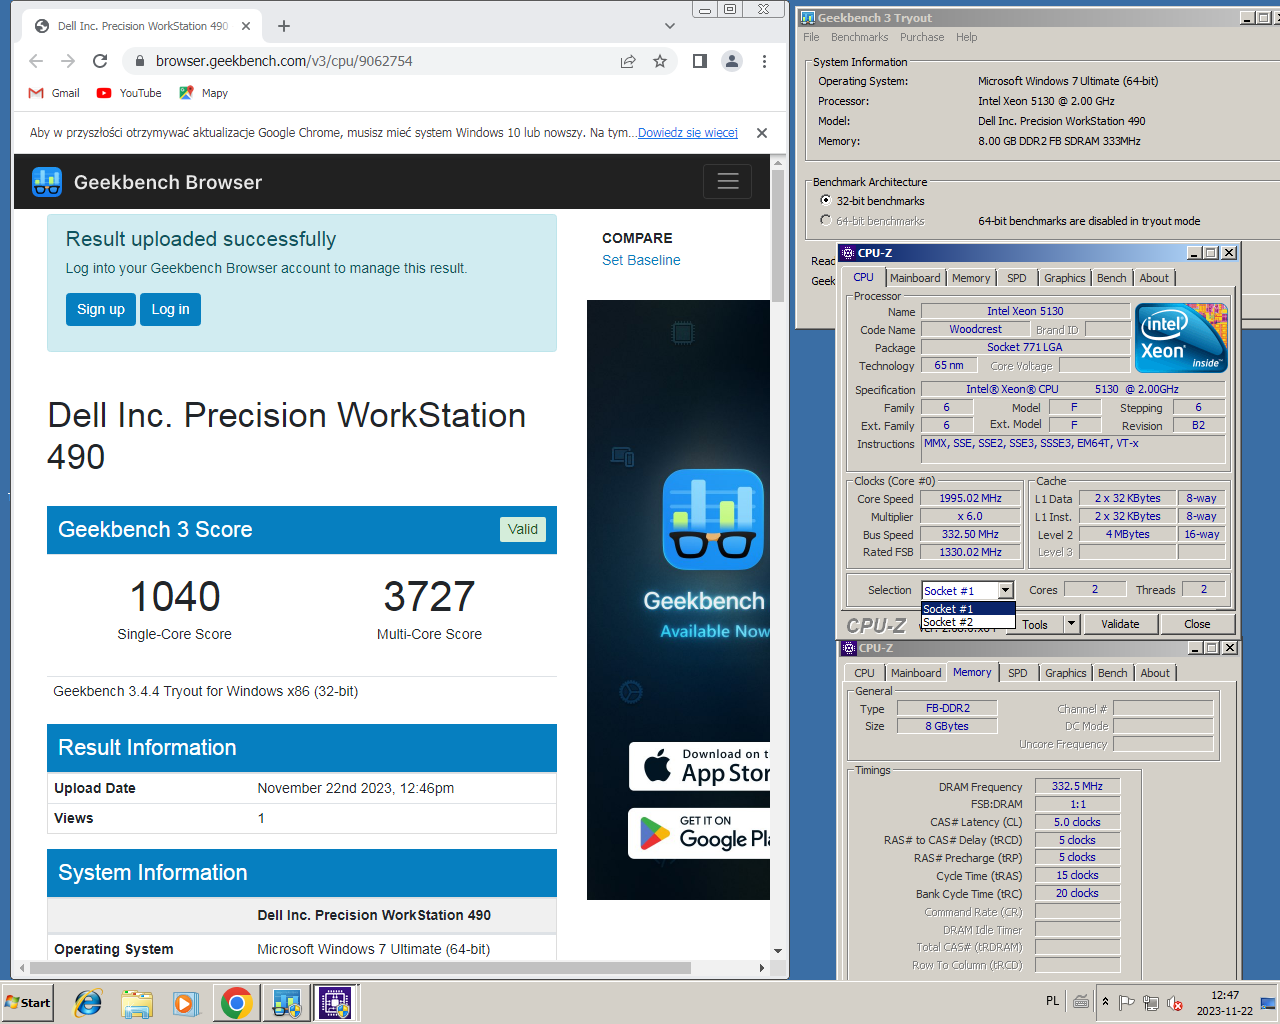This screenshot has height=1024, width=1280.
Task: Open Windows Media Player on taskbar
Action: point(186,1003)
